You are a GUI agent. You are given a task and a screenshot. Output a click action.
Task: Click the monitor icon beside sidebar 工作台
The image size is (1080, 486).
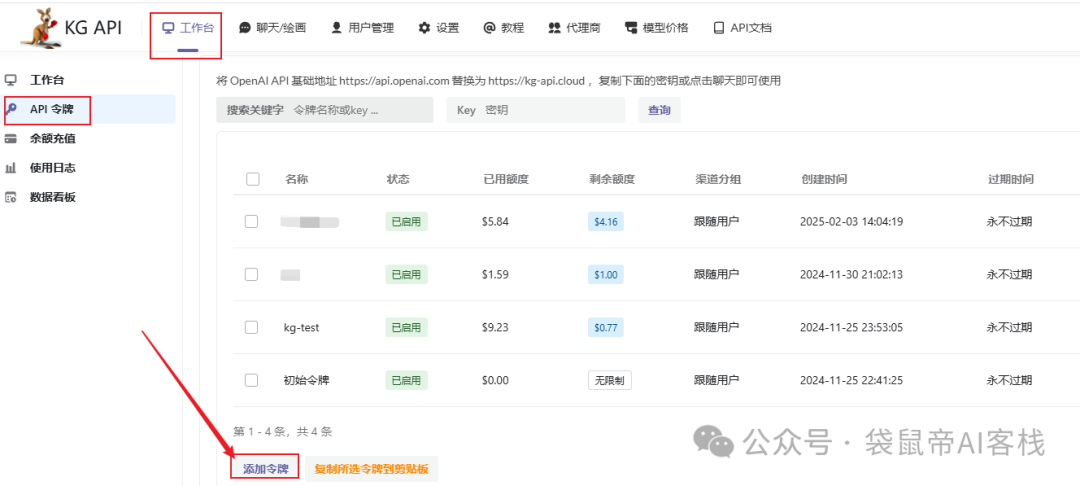tap(10, 80)
